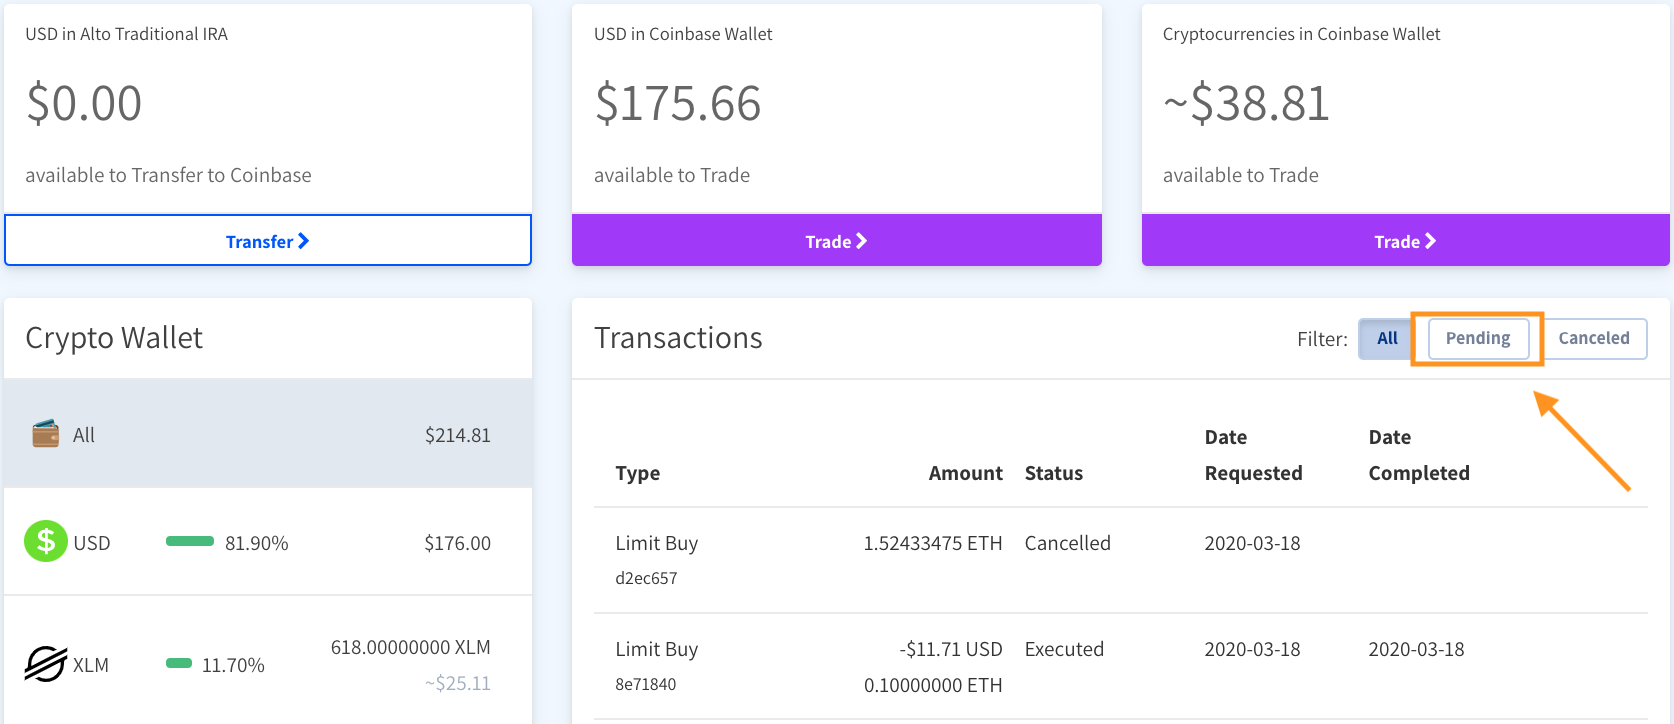This screenshot has height=724, width=1674.
Task: Click the ~$25.11 XLM value
Action: 458,683
